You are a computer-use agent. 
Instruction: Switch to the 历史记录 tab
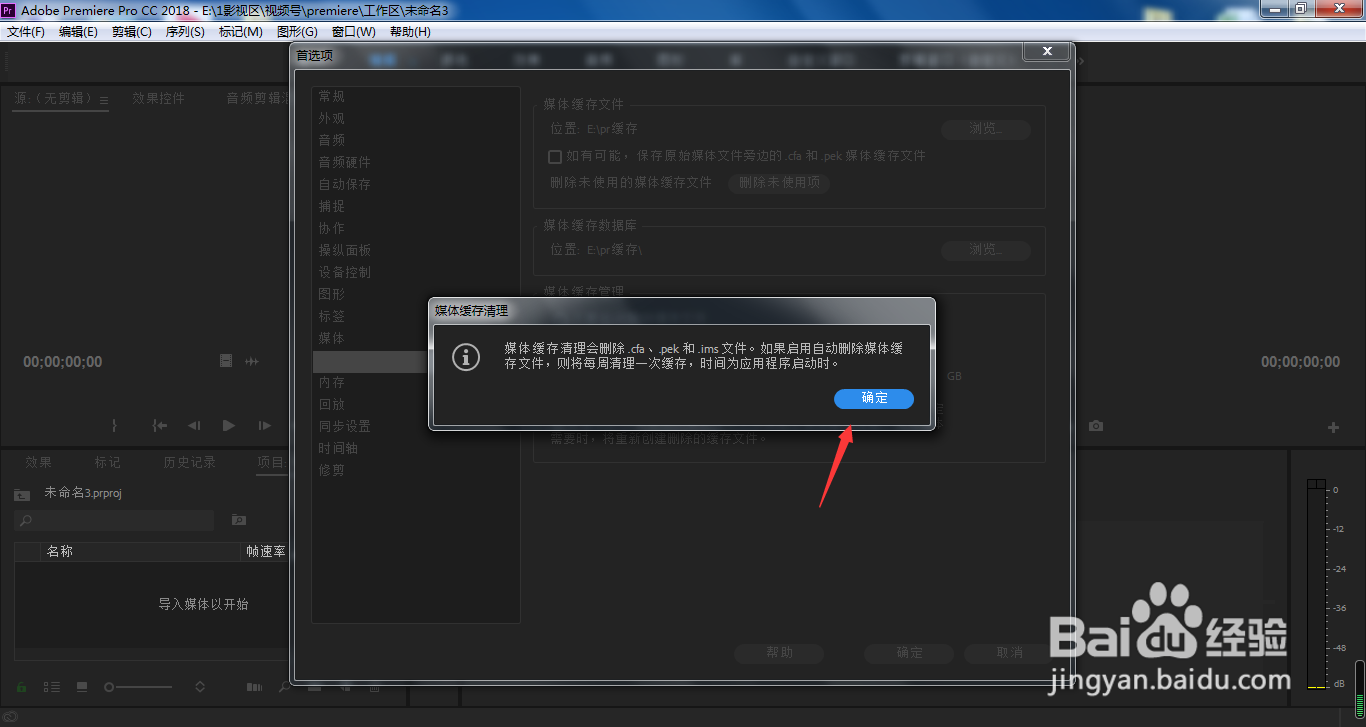(189, 462)
